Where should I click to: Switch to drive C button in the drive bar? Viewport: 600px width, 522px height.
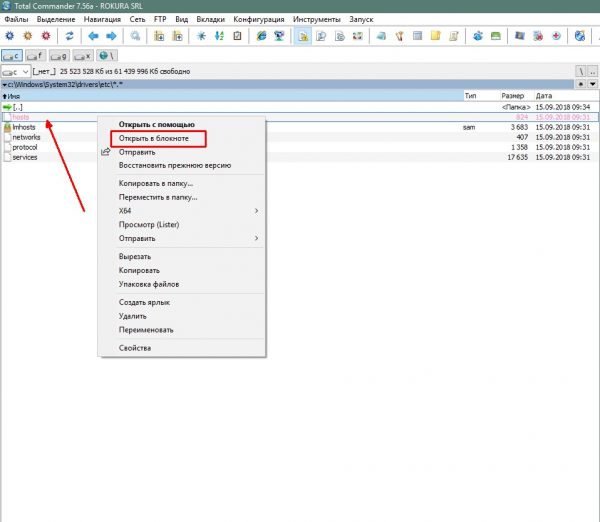[x=14, y=55]
